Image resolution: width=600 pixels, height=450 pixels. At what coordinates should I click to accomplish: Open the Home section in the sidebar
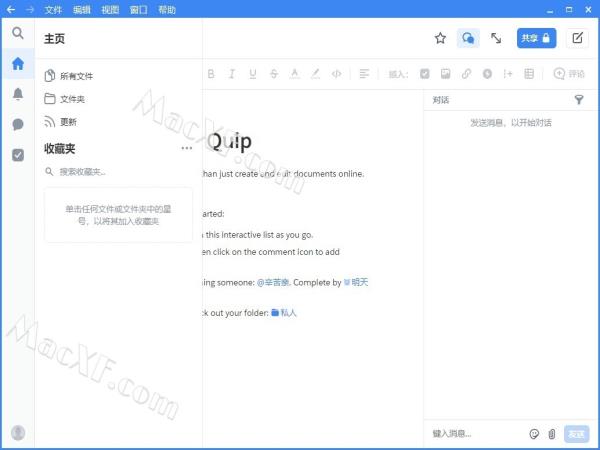(x=18, y=64)
